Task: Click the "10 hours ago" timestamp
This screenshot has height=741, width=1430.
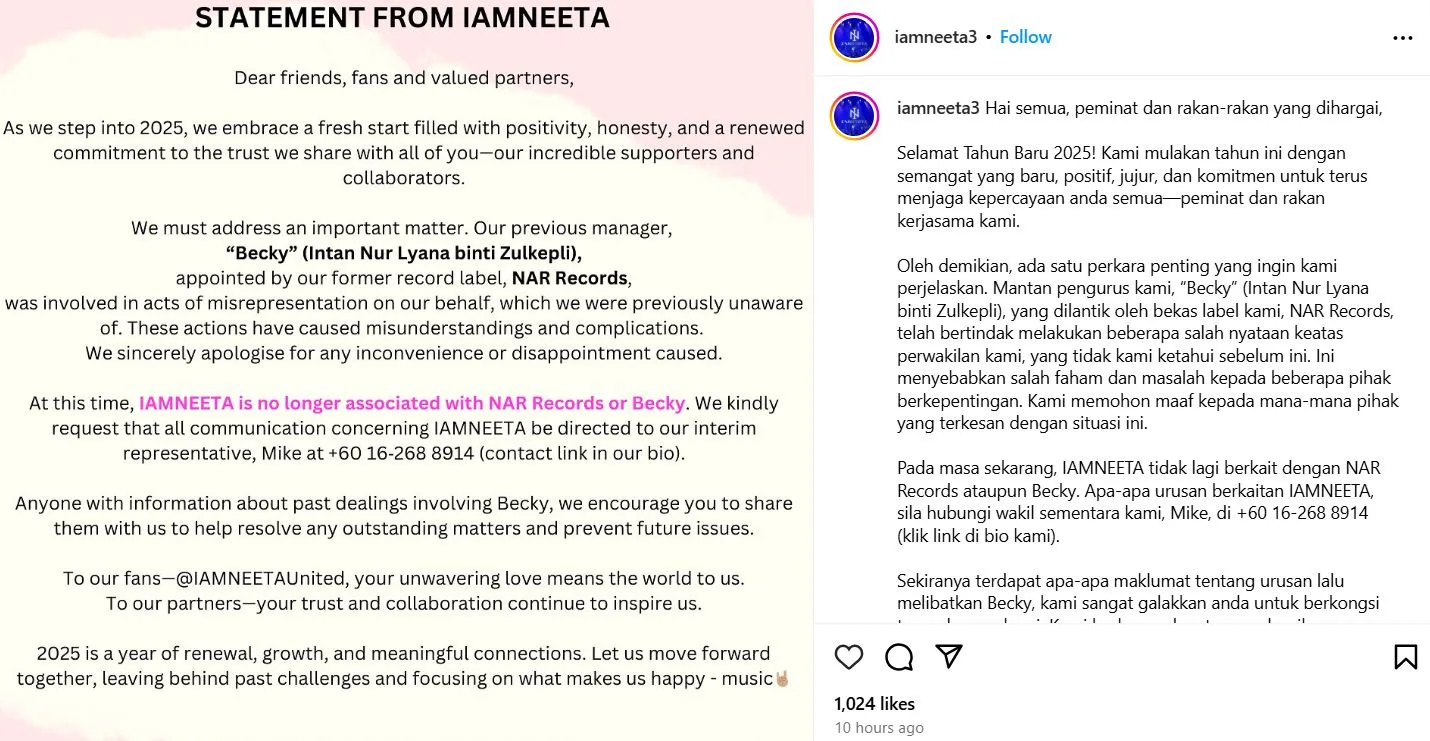Action: [879, 728]
